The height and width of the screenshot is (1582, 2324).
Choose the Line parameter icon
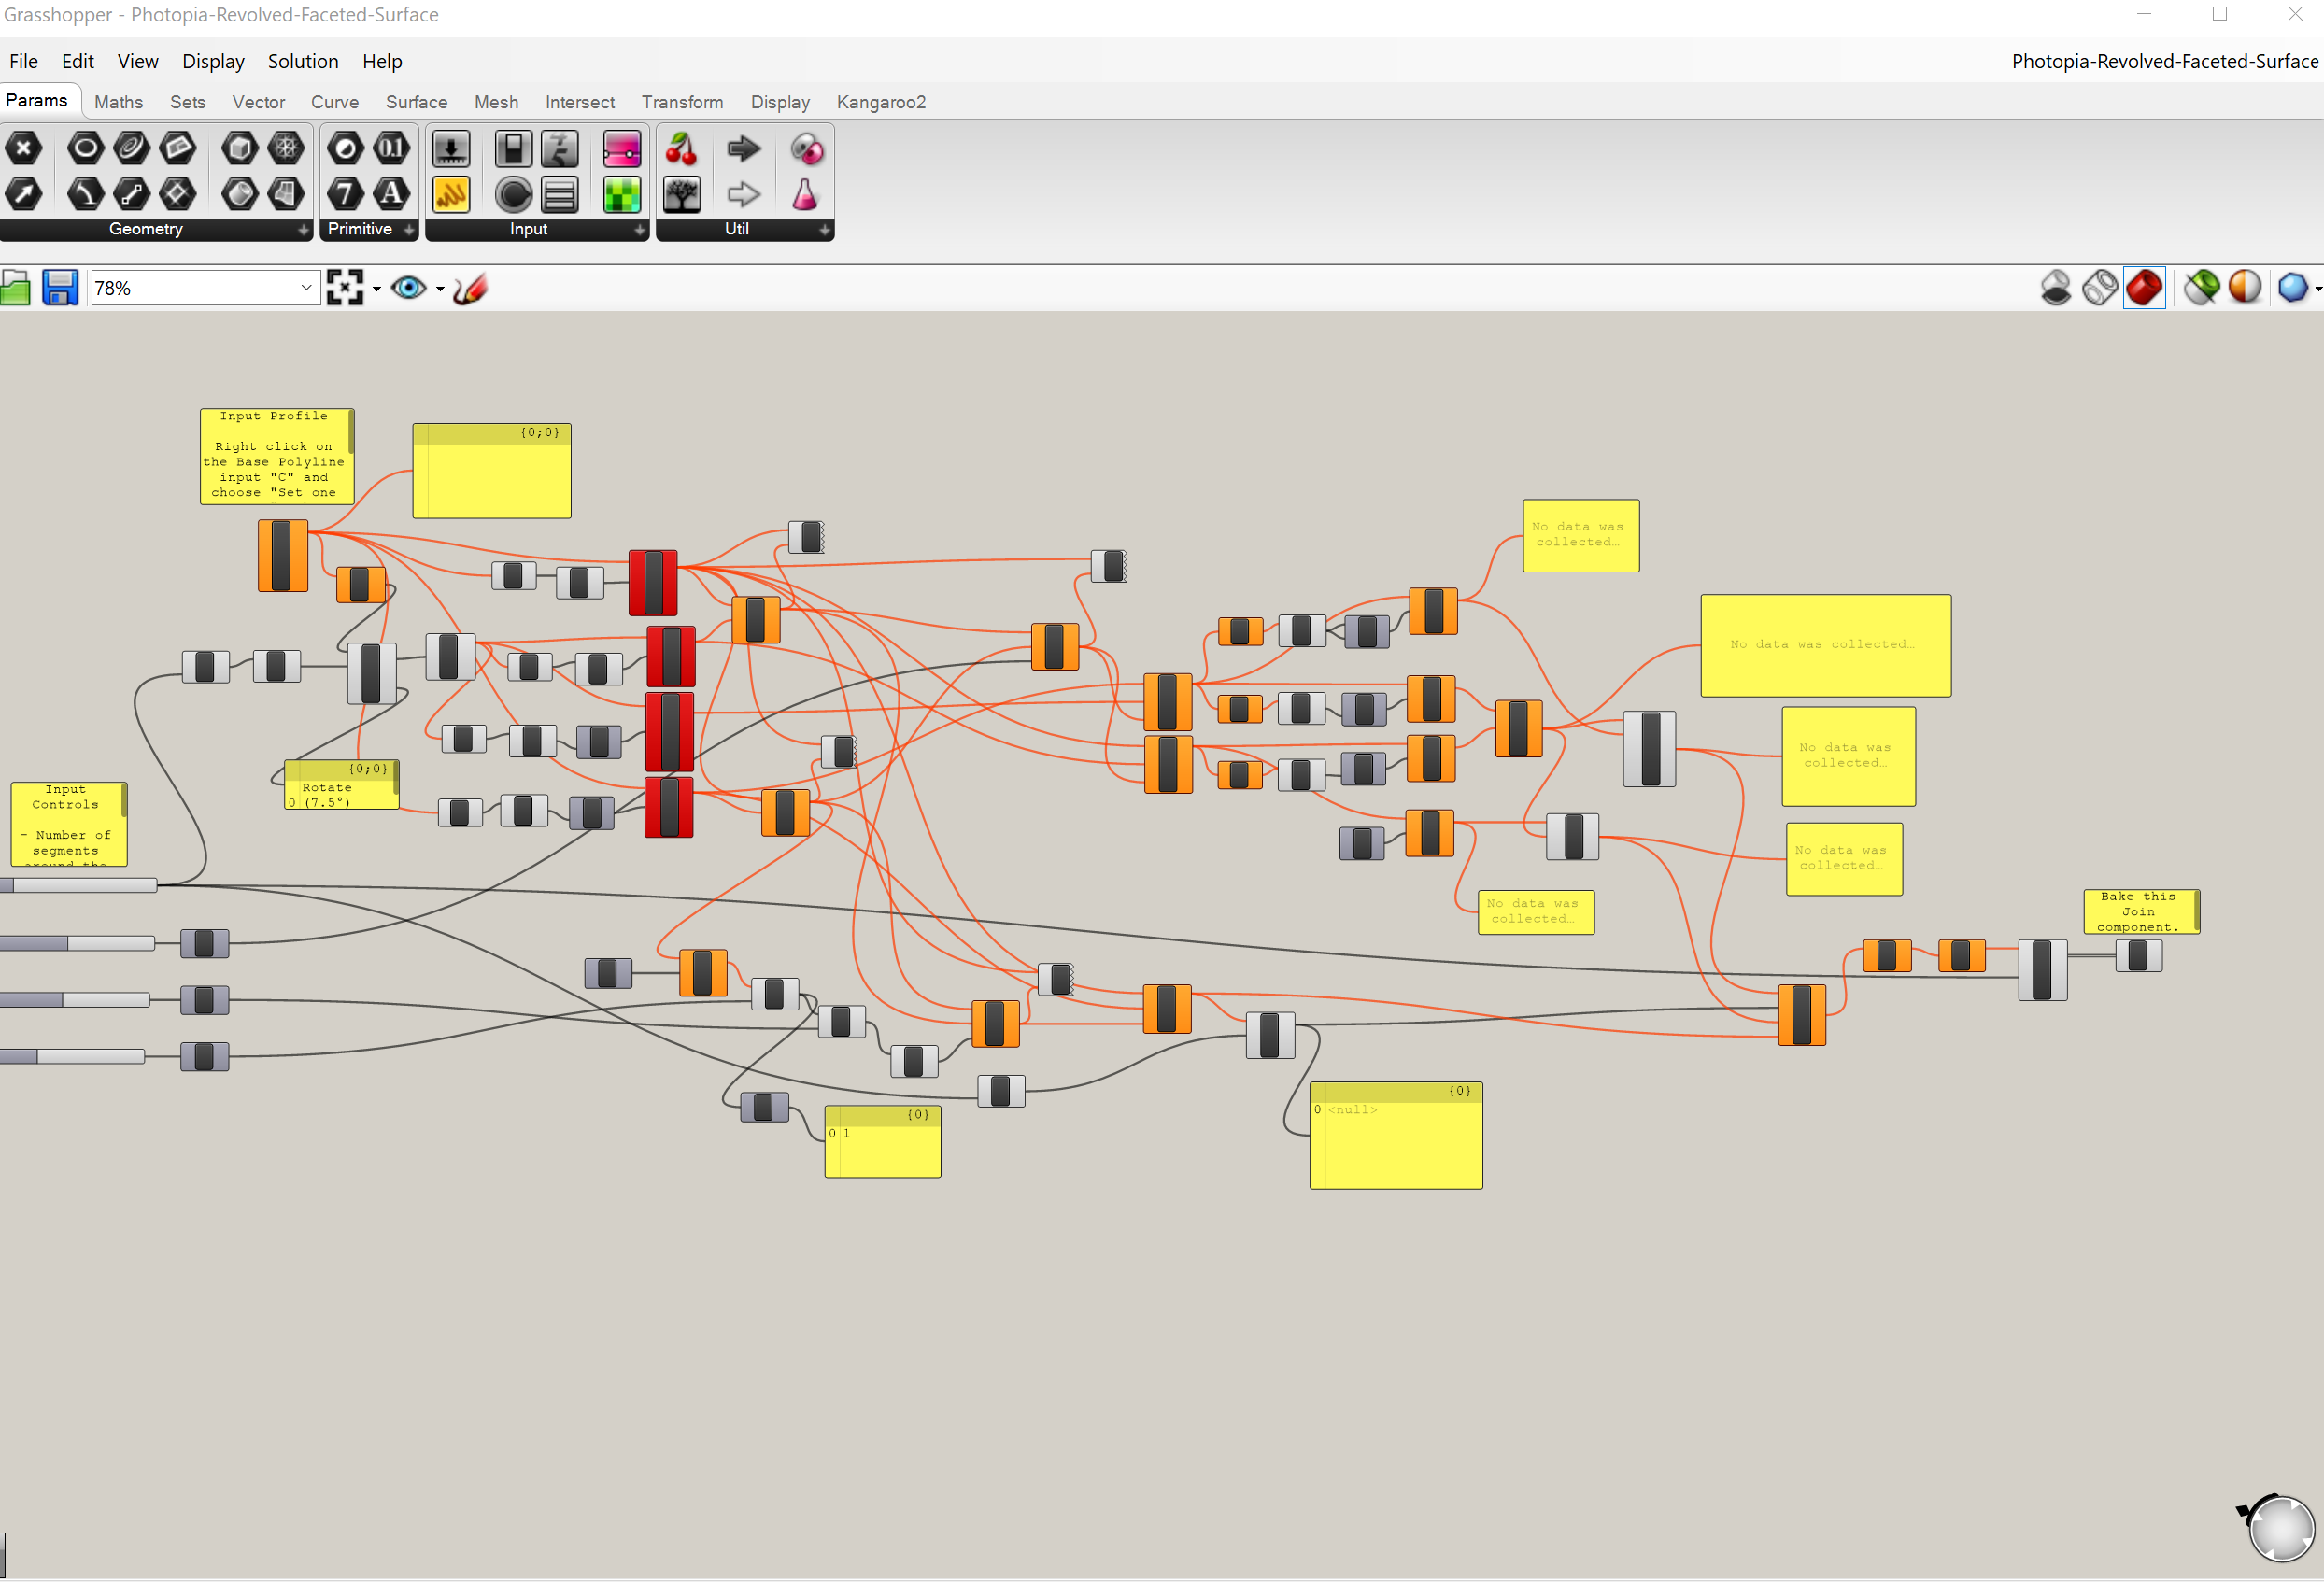click(x=132, y=194)
